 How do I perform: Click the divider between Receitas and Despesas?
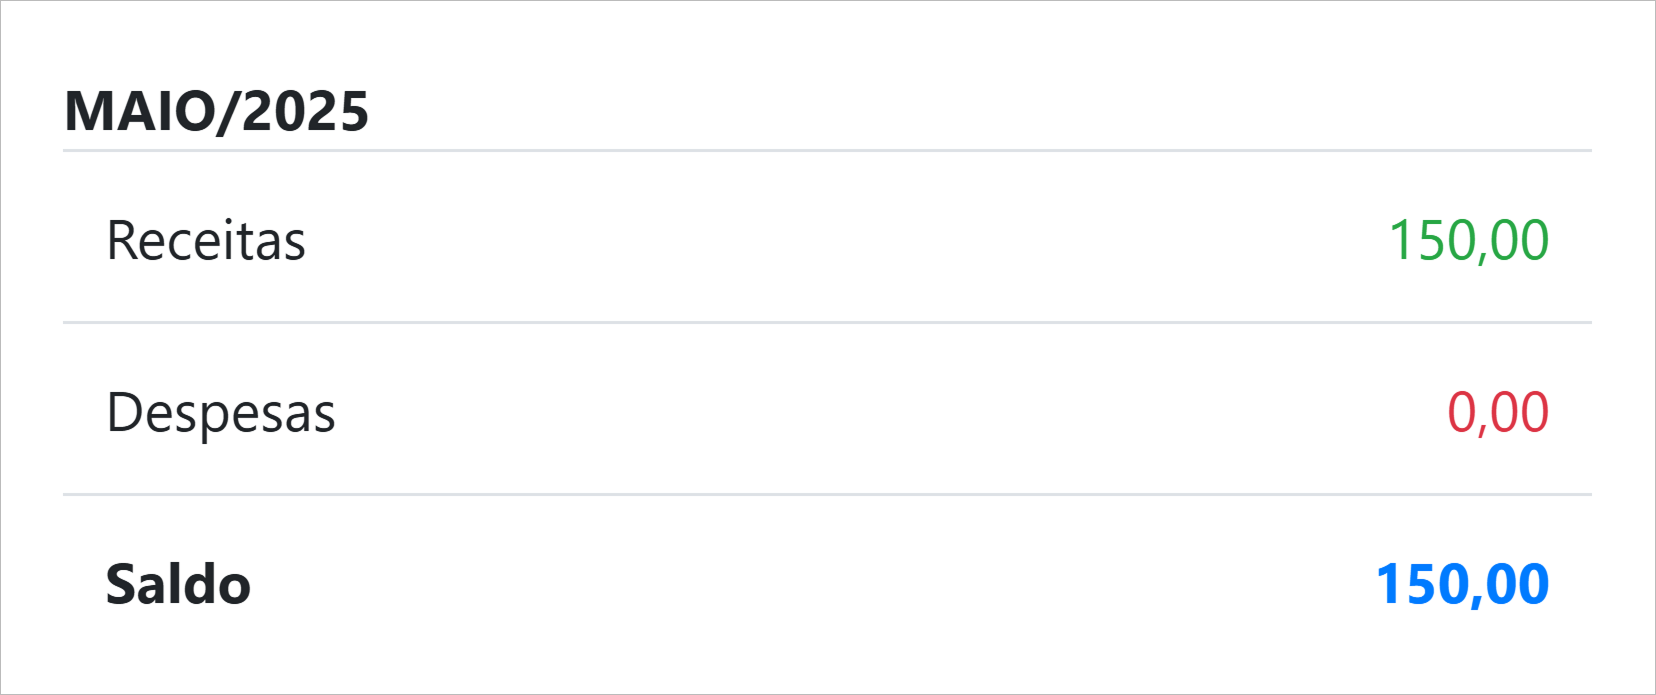[827, 323]
